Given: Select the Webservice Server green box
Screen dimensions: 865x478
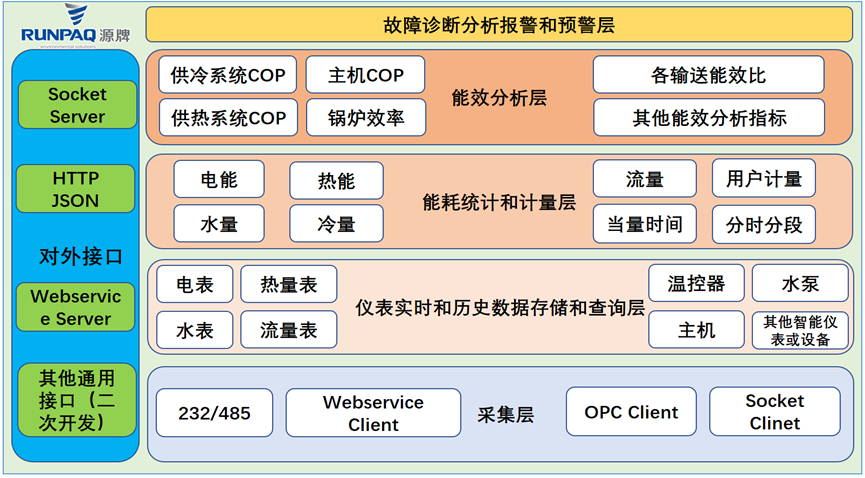Looking at the screenshot, I should (76, 307).
